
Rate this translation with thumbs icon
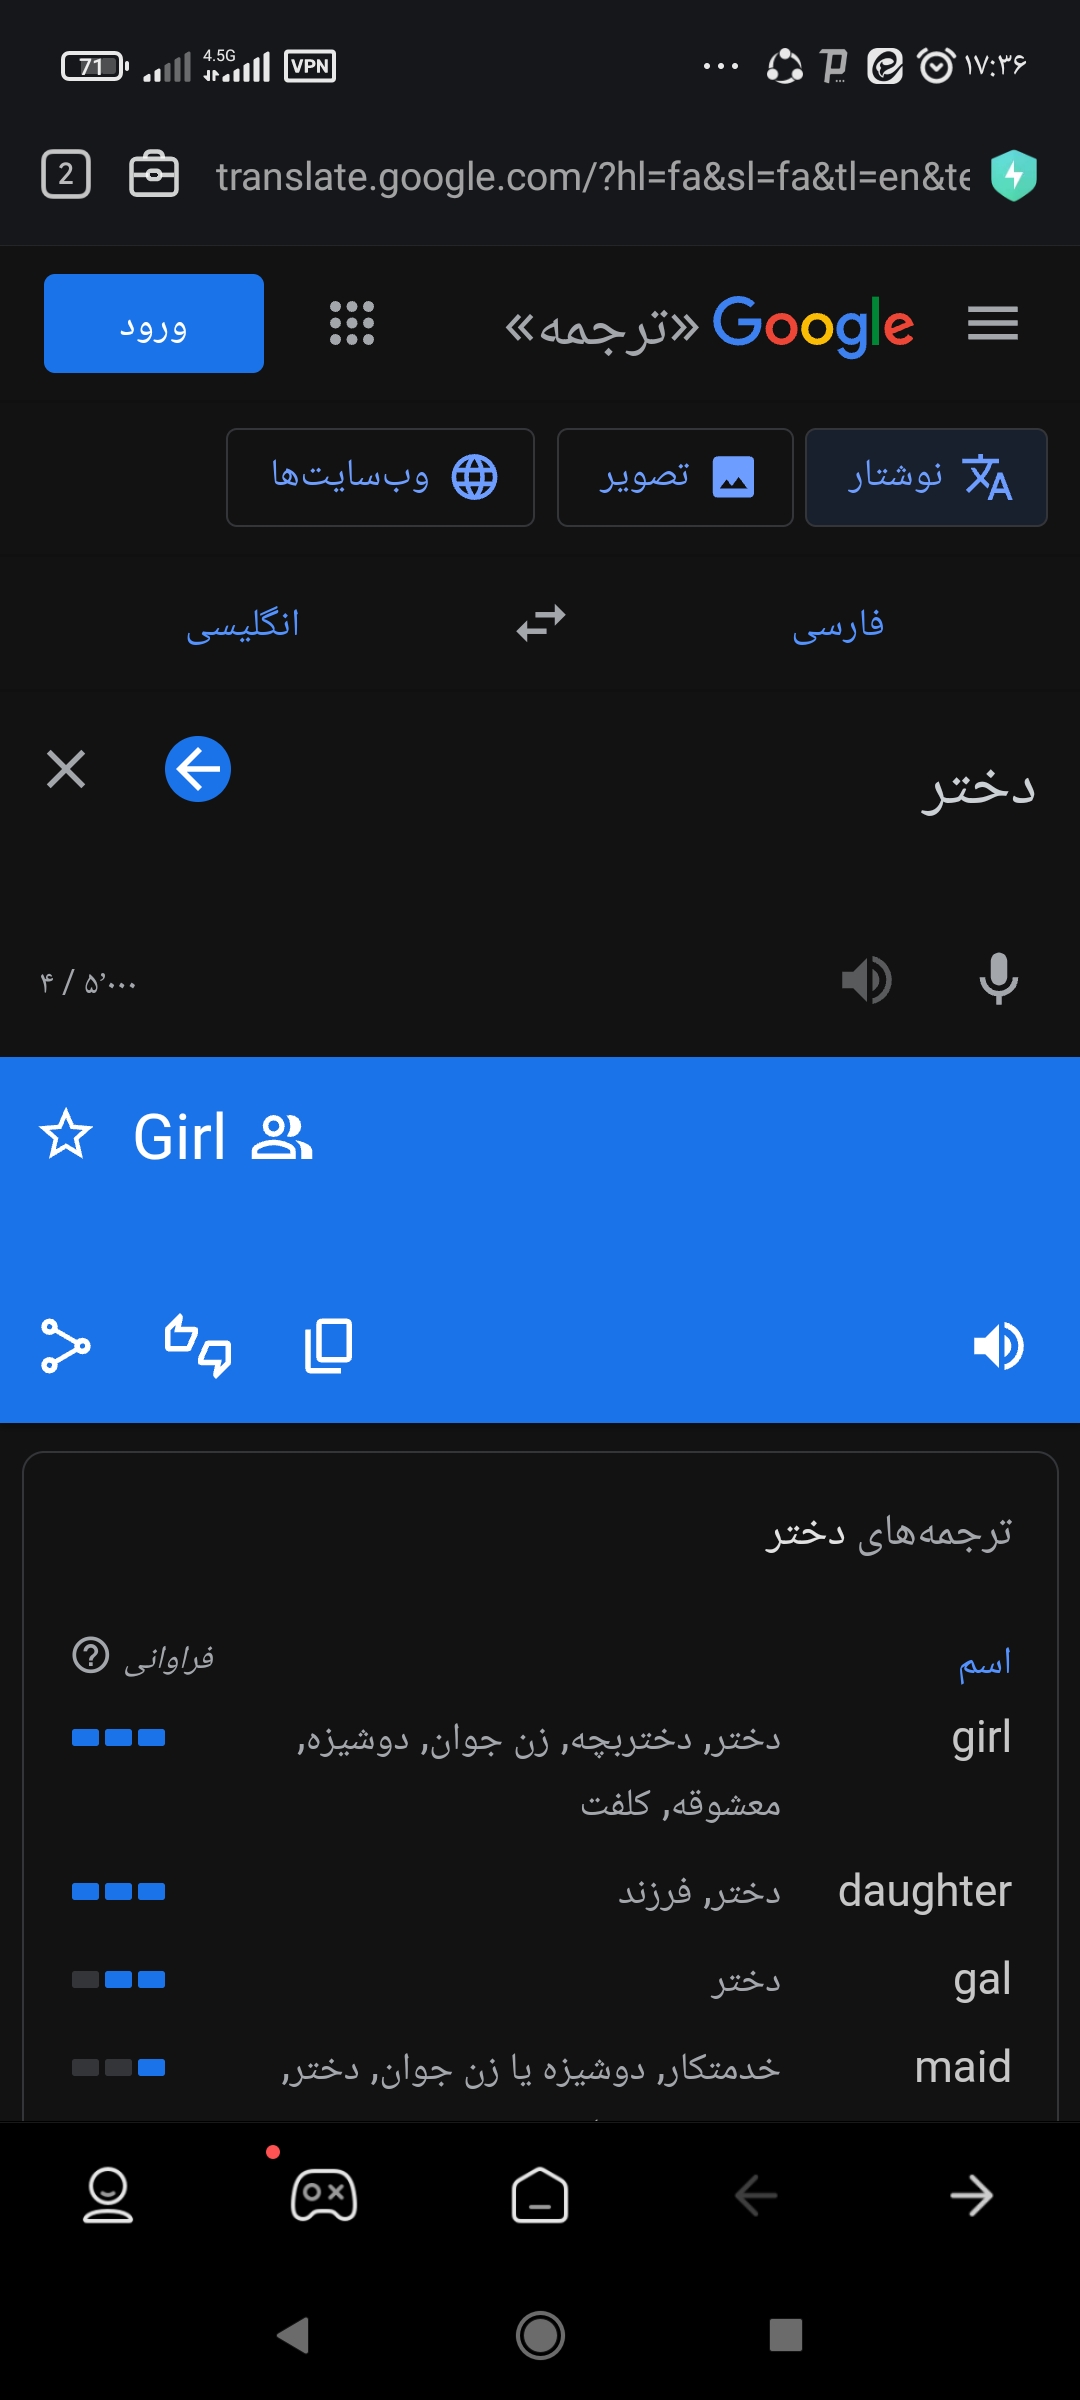[198, 1345]
